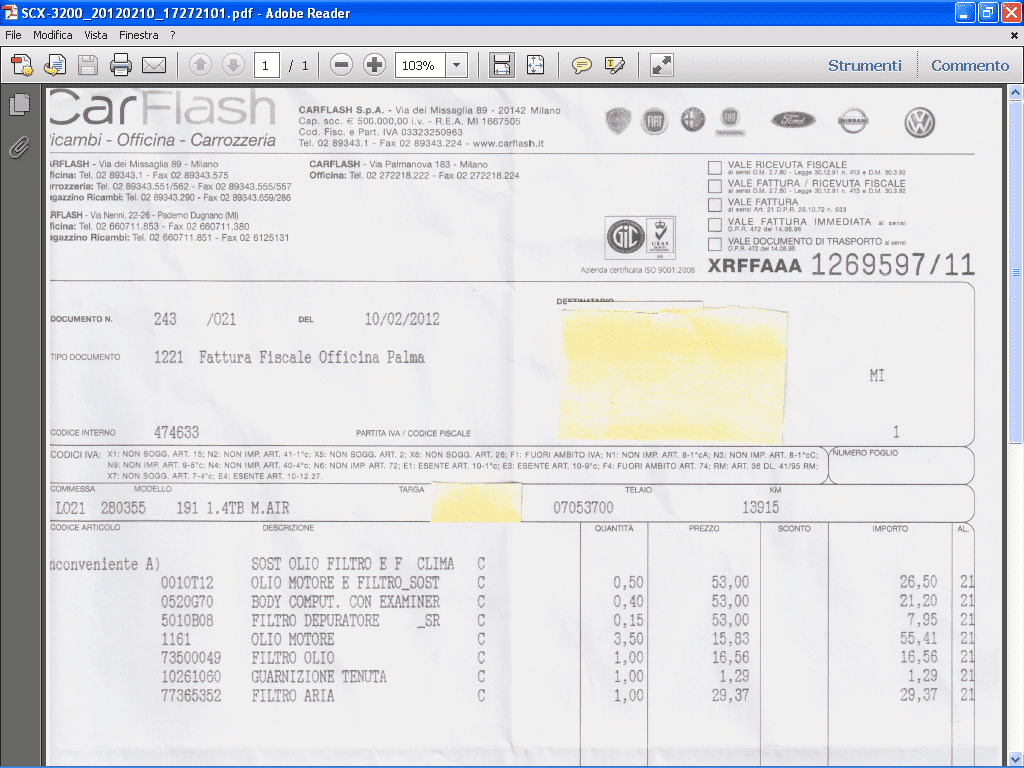The width and height of the screenshot is (1024, 768).
Task: Open the Vista menu
Action: coord(96,35)
